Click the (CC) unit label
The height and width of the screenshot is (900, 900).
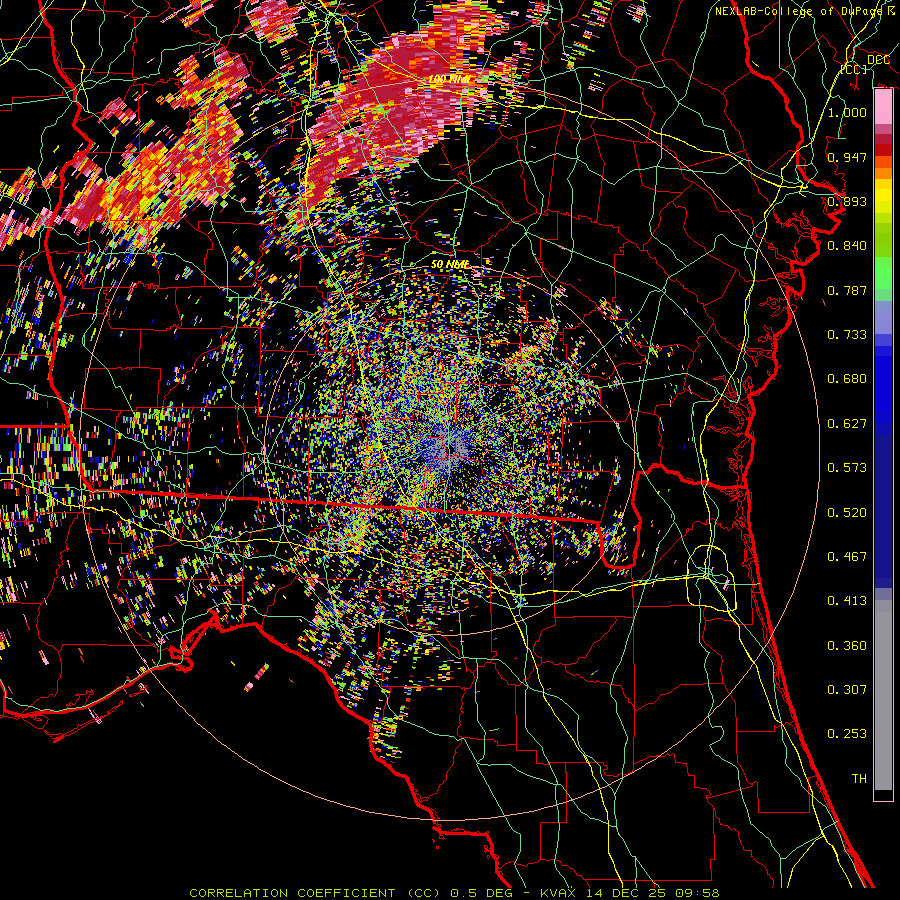click(854, 69)
